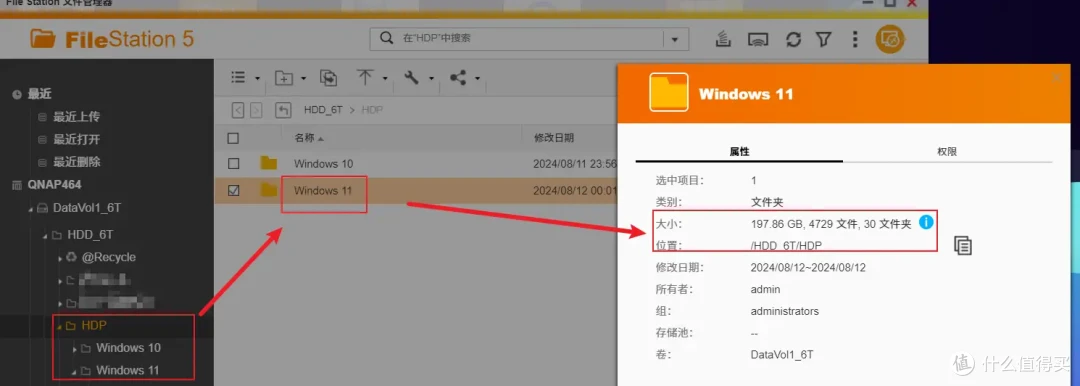Screen dimensions: 1080x386
Task: Open 最近删除 in the sidebar
Action: (76, 162)
